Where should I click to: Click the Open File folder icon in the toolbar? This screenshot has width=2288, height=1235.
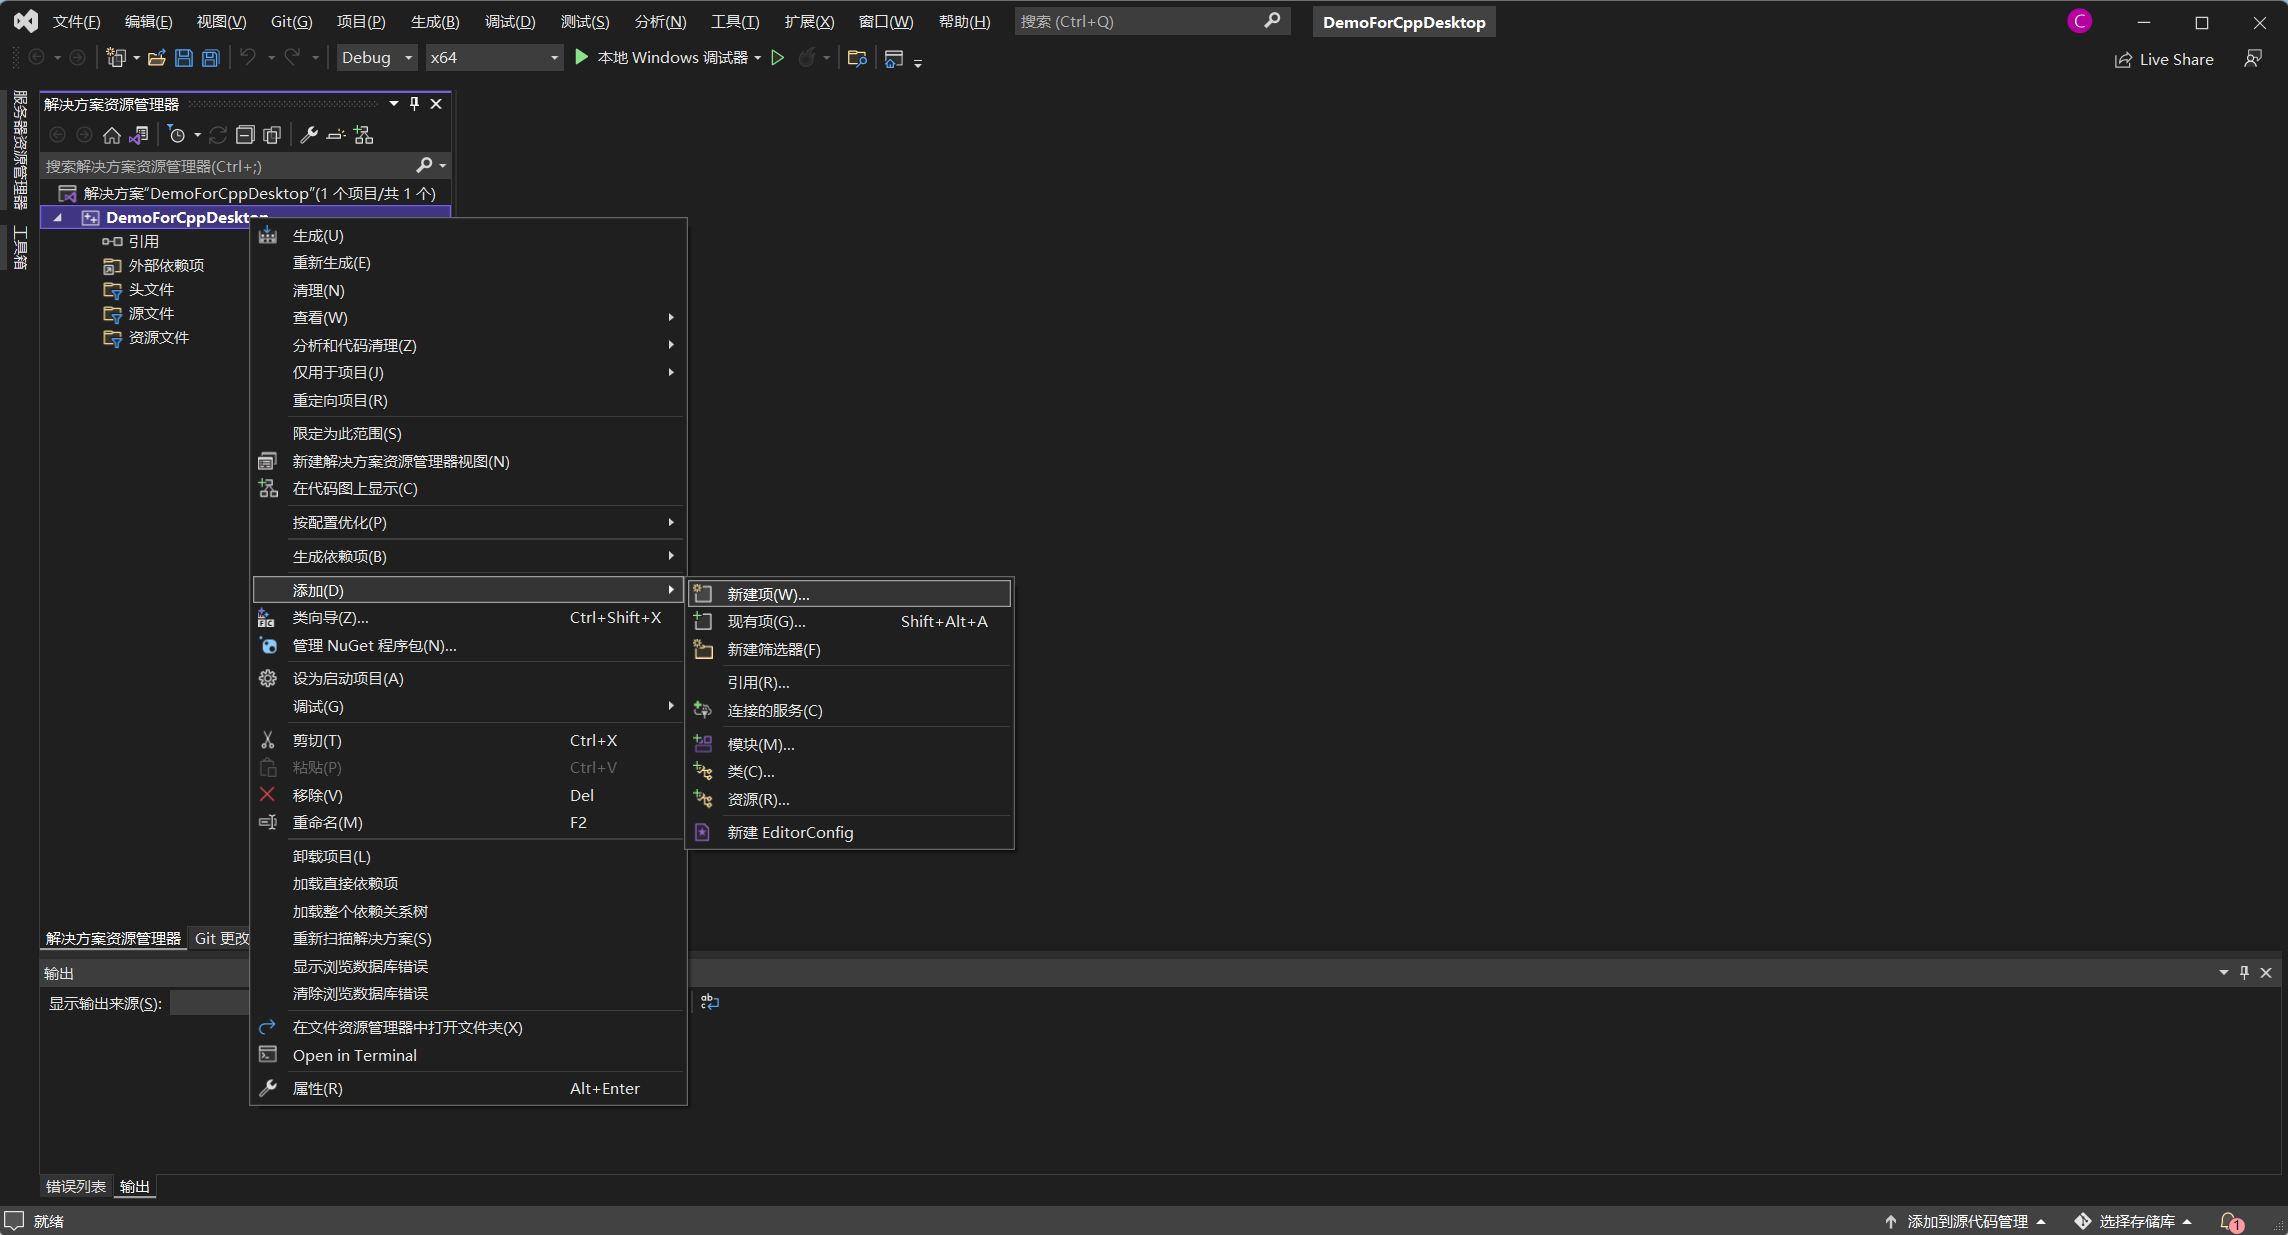pos(156,58)
